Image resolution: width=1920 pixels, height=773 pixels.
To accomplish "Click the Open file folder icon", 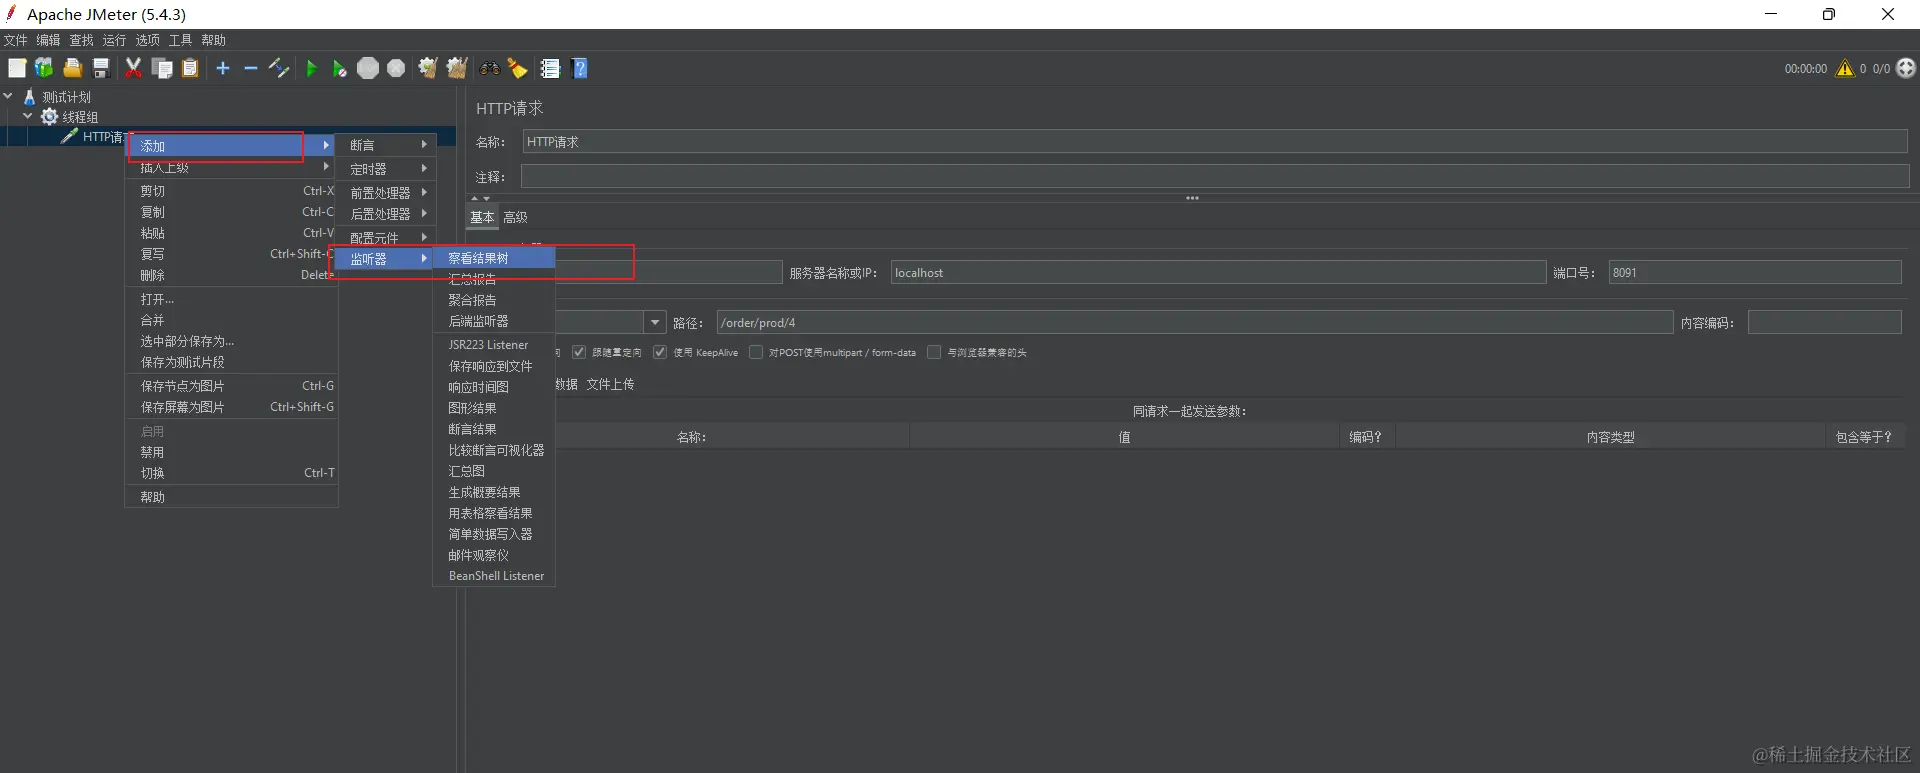I will [x=73, y=68].
